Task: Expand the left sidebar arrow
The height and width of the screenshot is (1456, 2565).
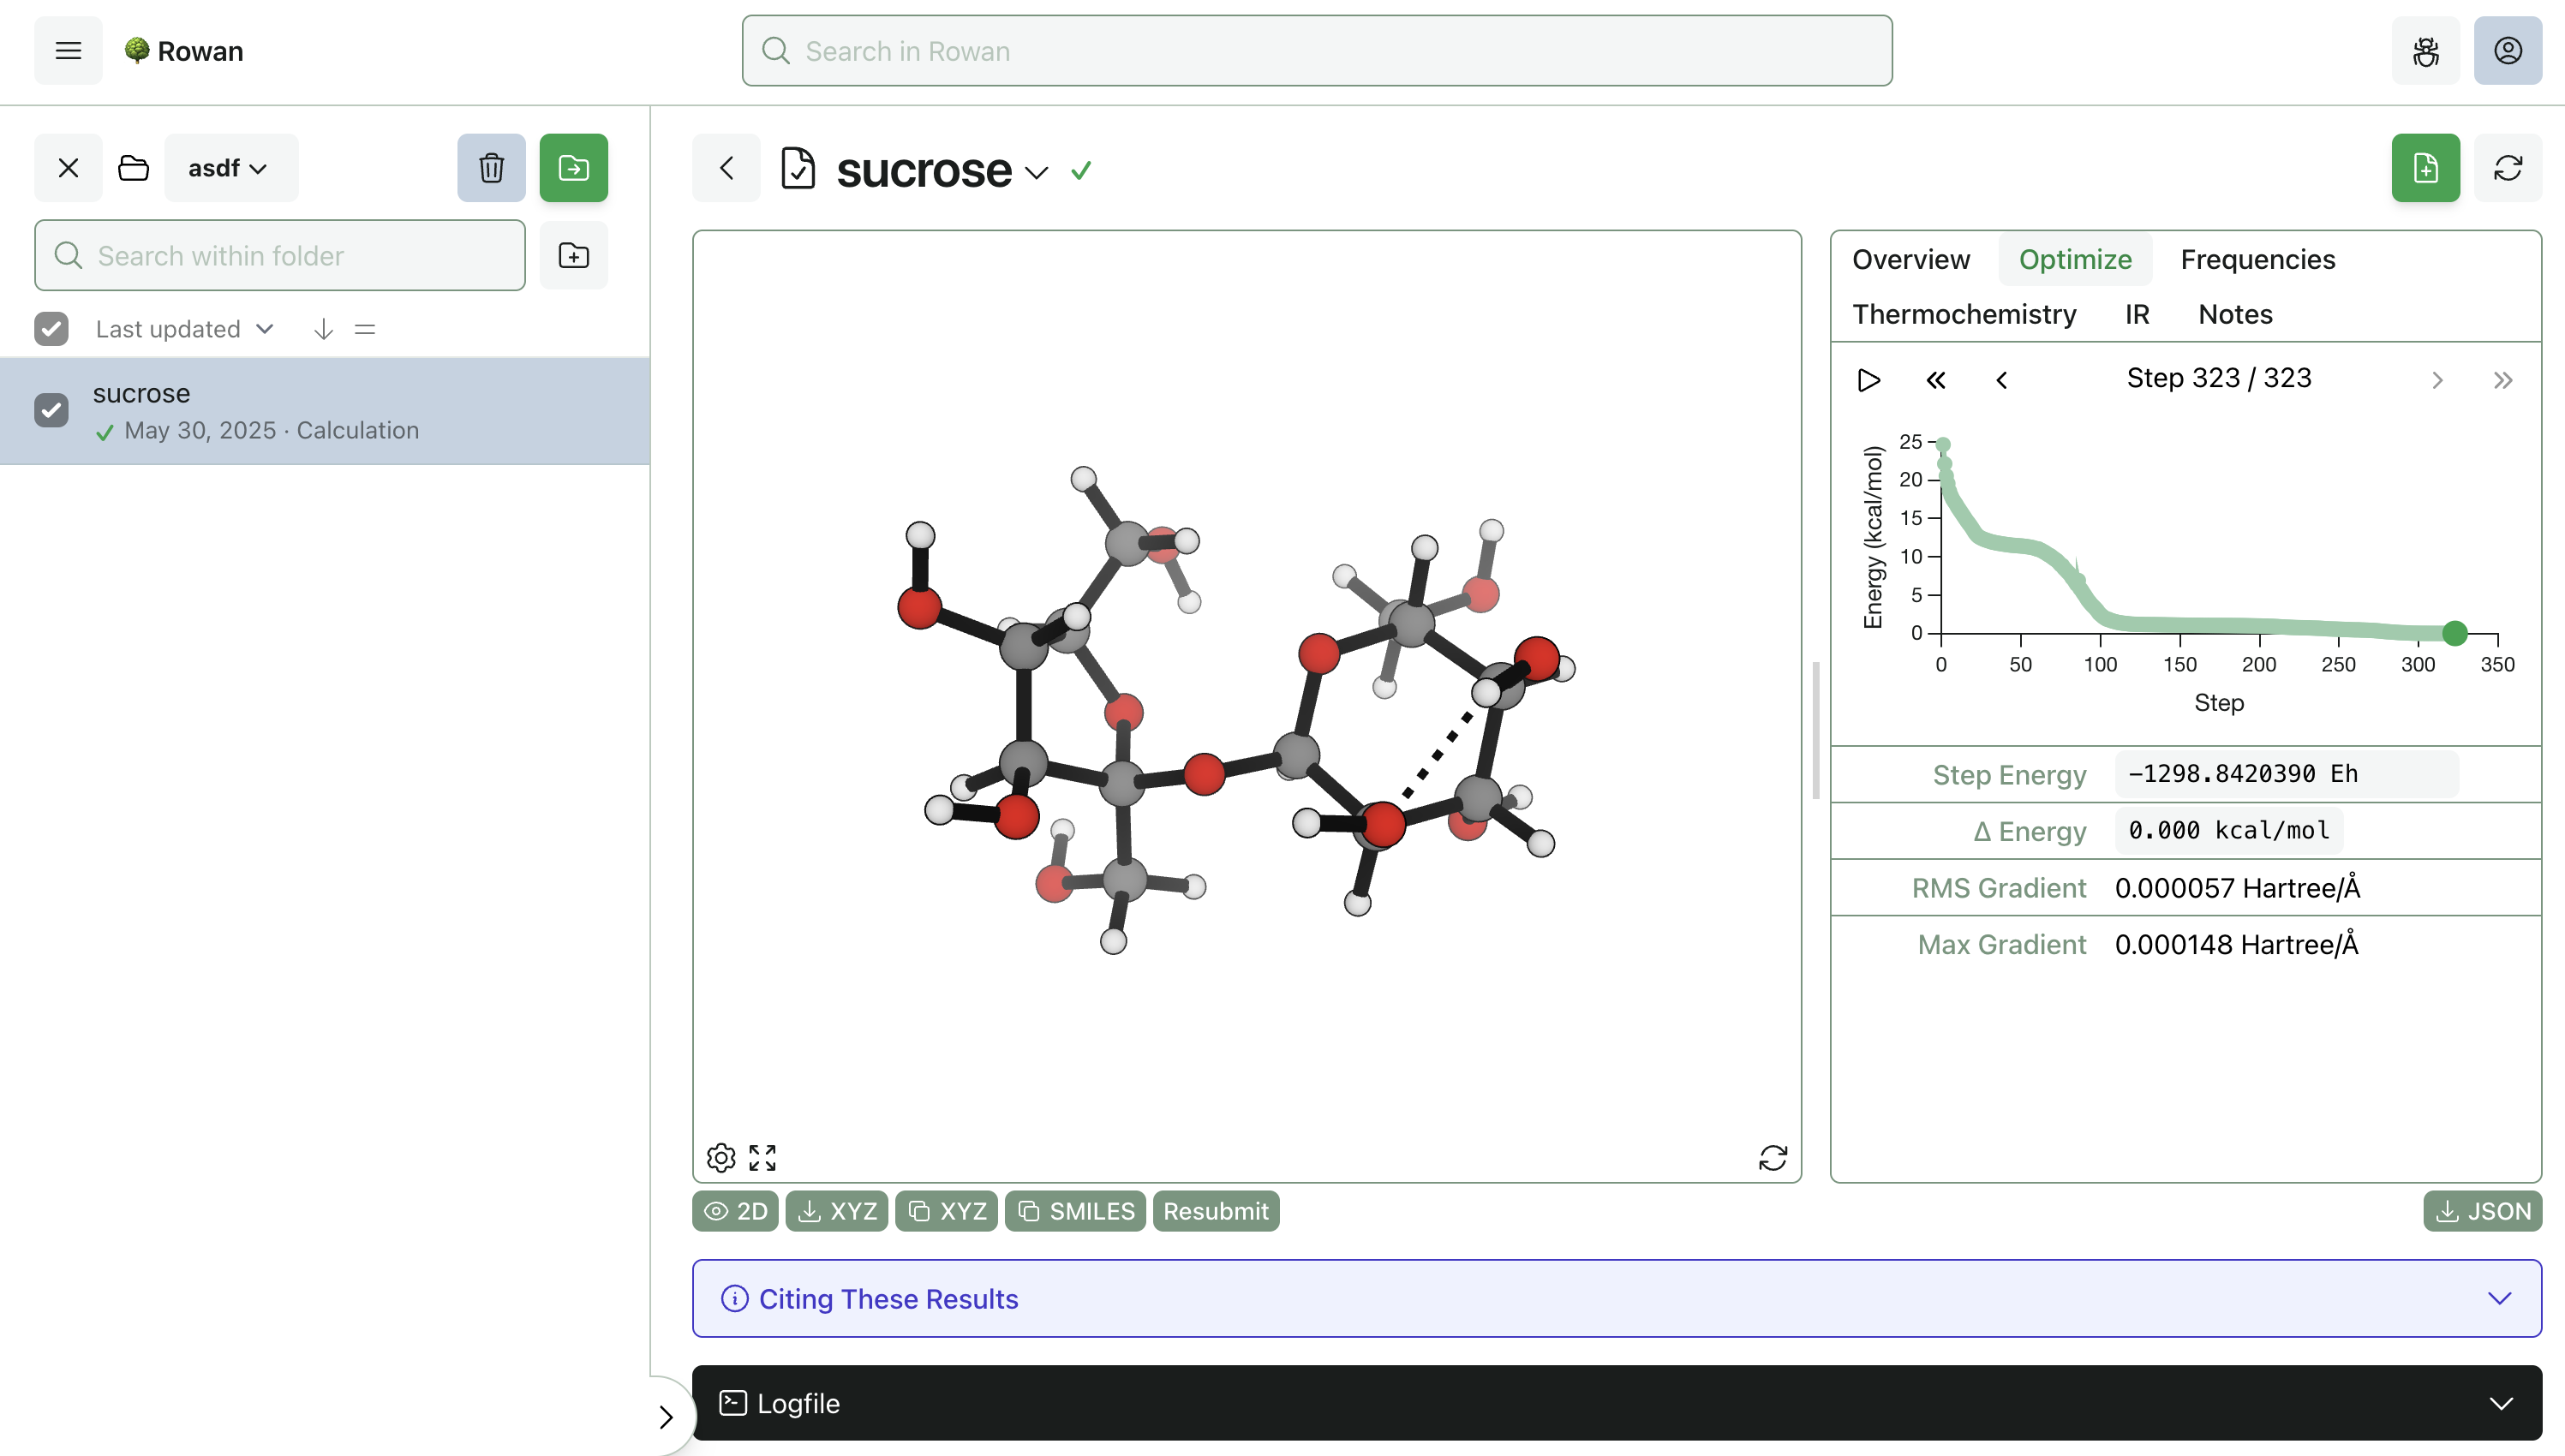Action: 666,1418
